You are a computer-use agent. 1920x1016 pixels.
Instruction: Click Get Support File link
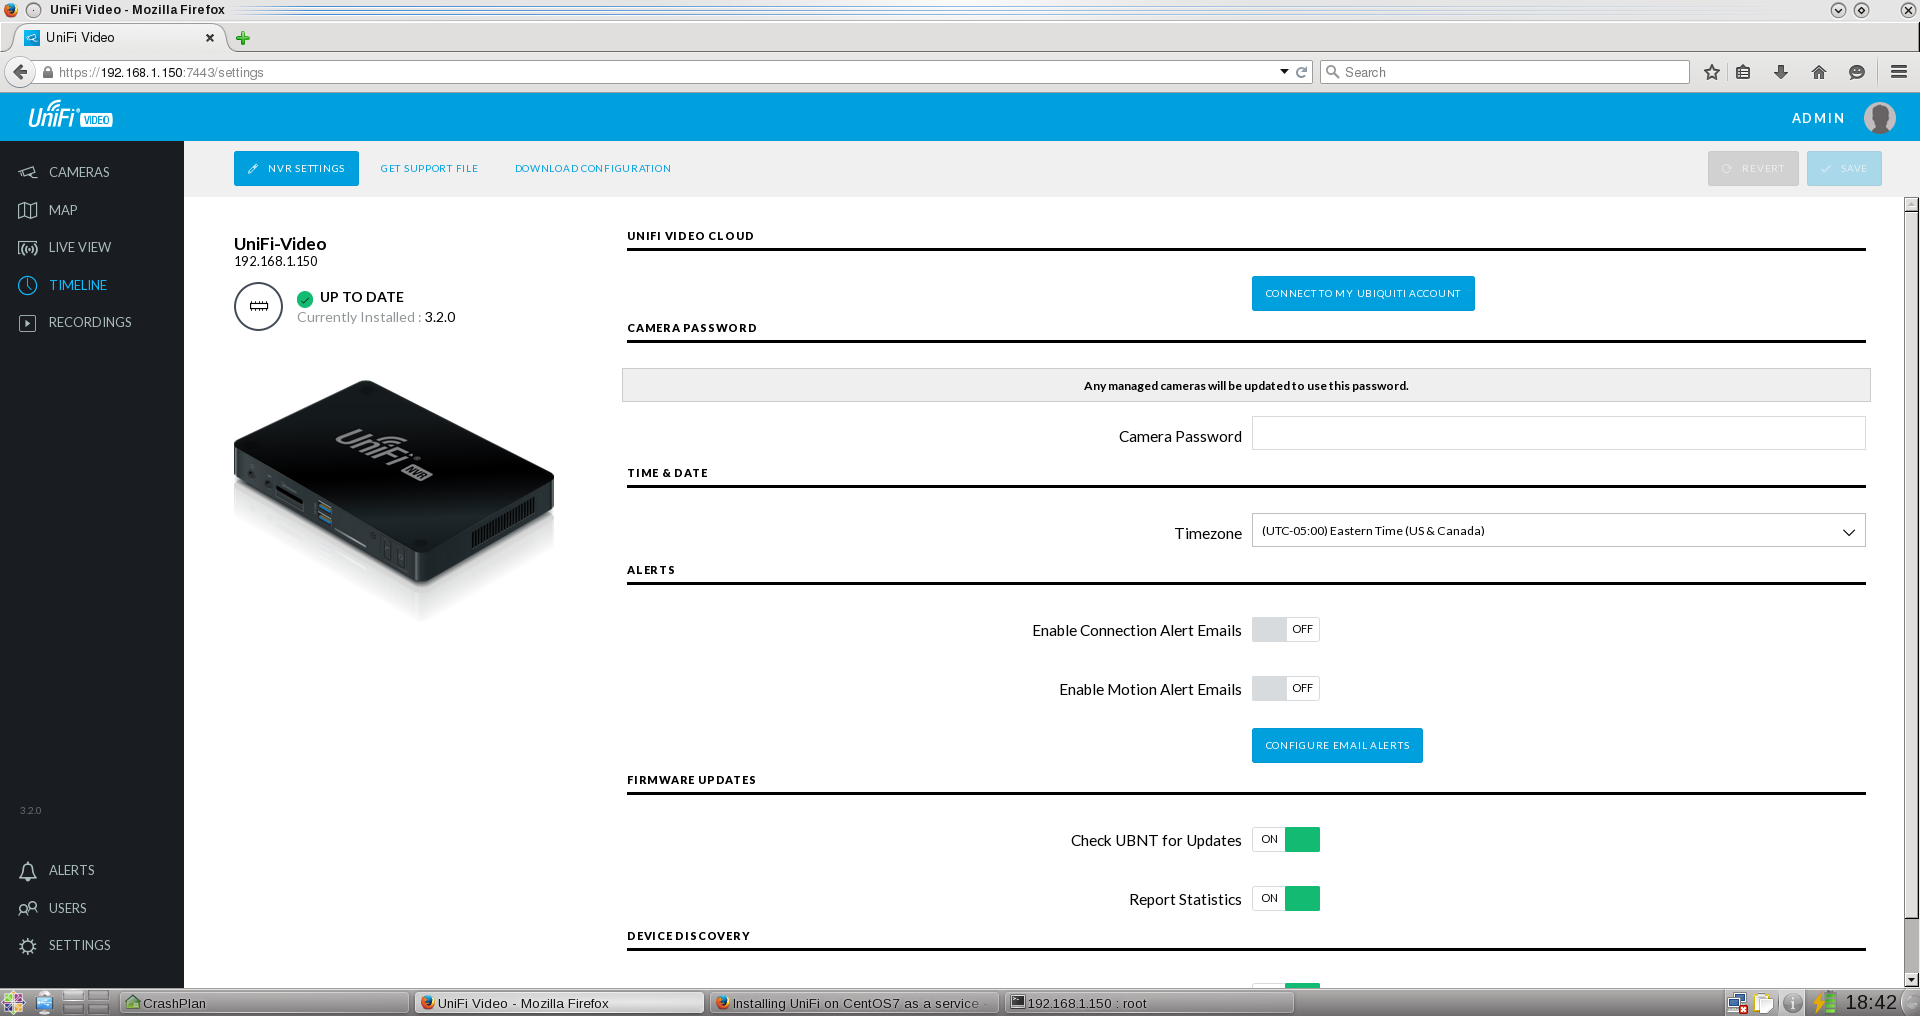click(429, 169)
